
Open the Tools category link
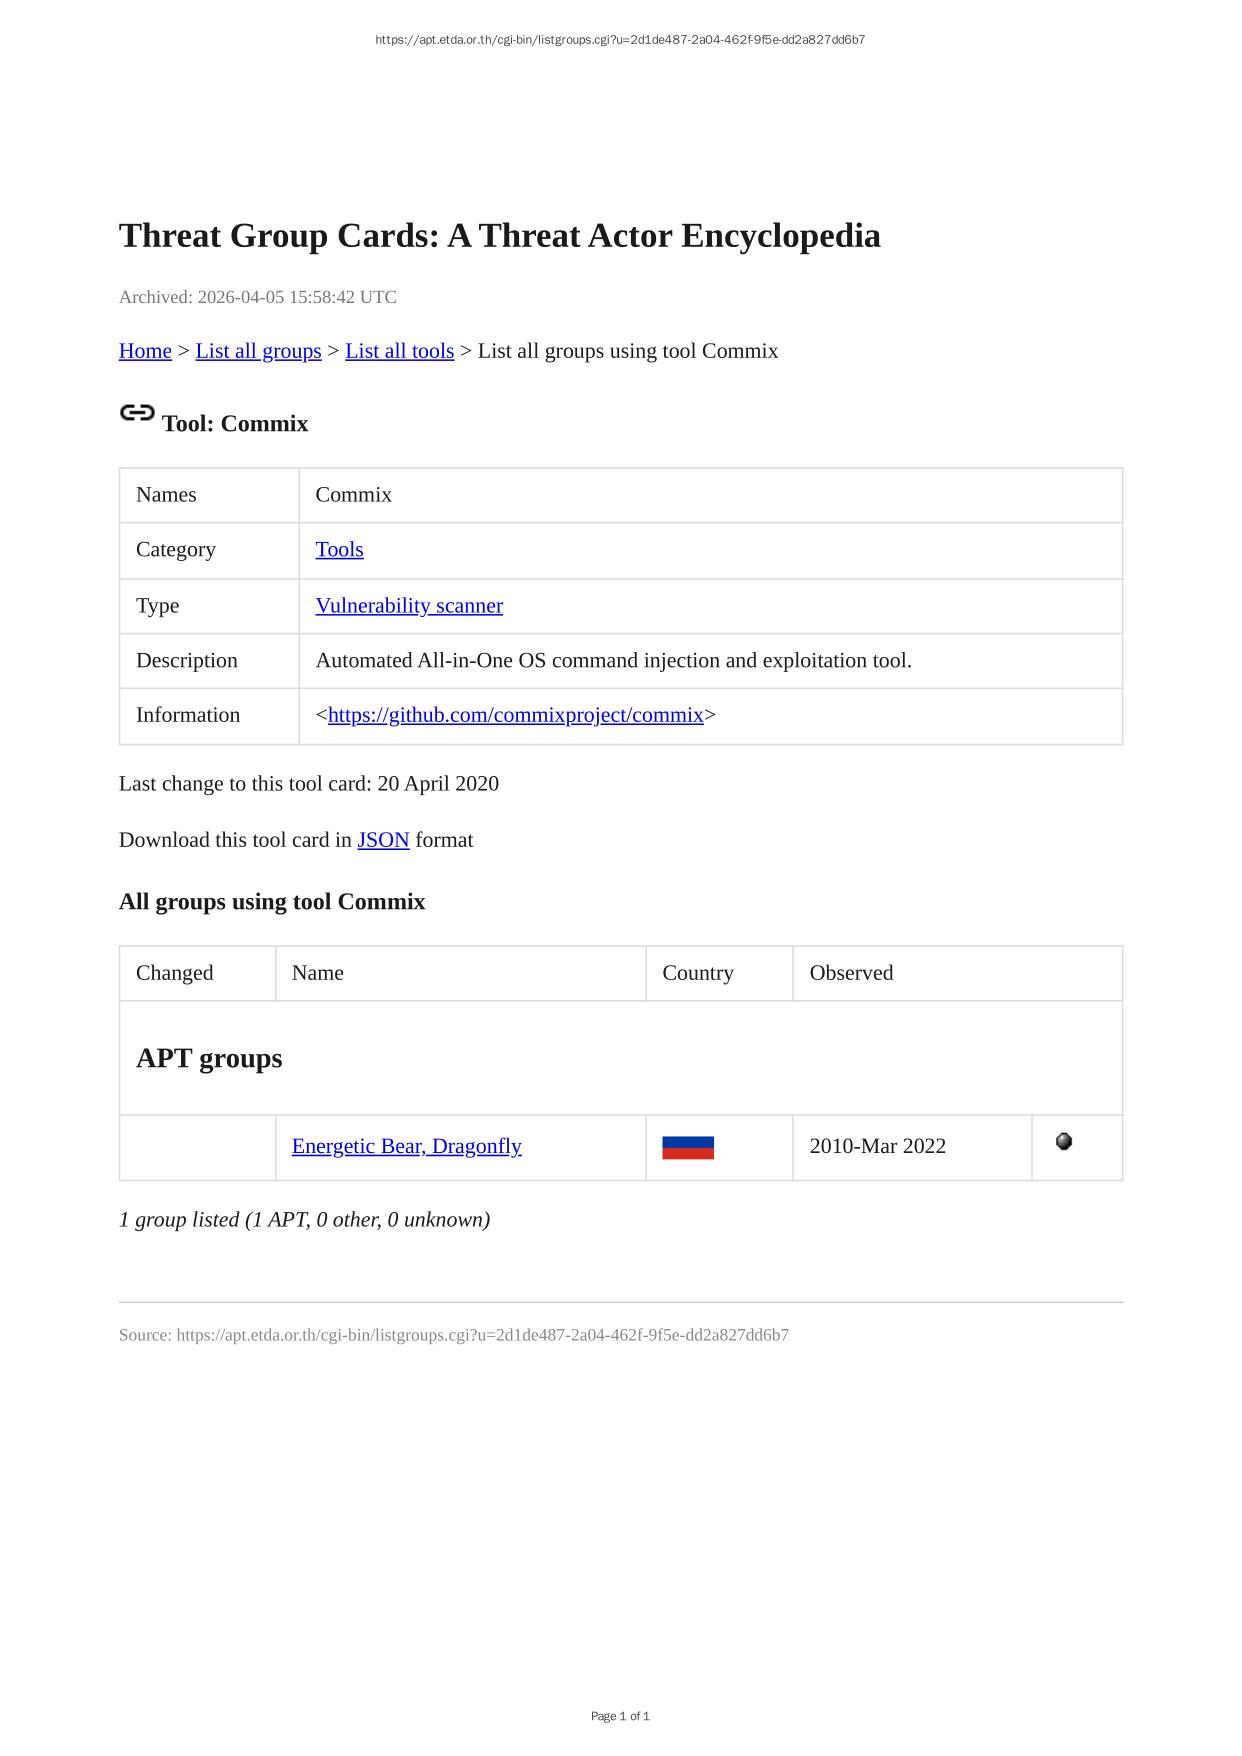pyautogui.click(x=339, y=550)
